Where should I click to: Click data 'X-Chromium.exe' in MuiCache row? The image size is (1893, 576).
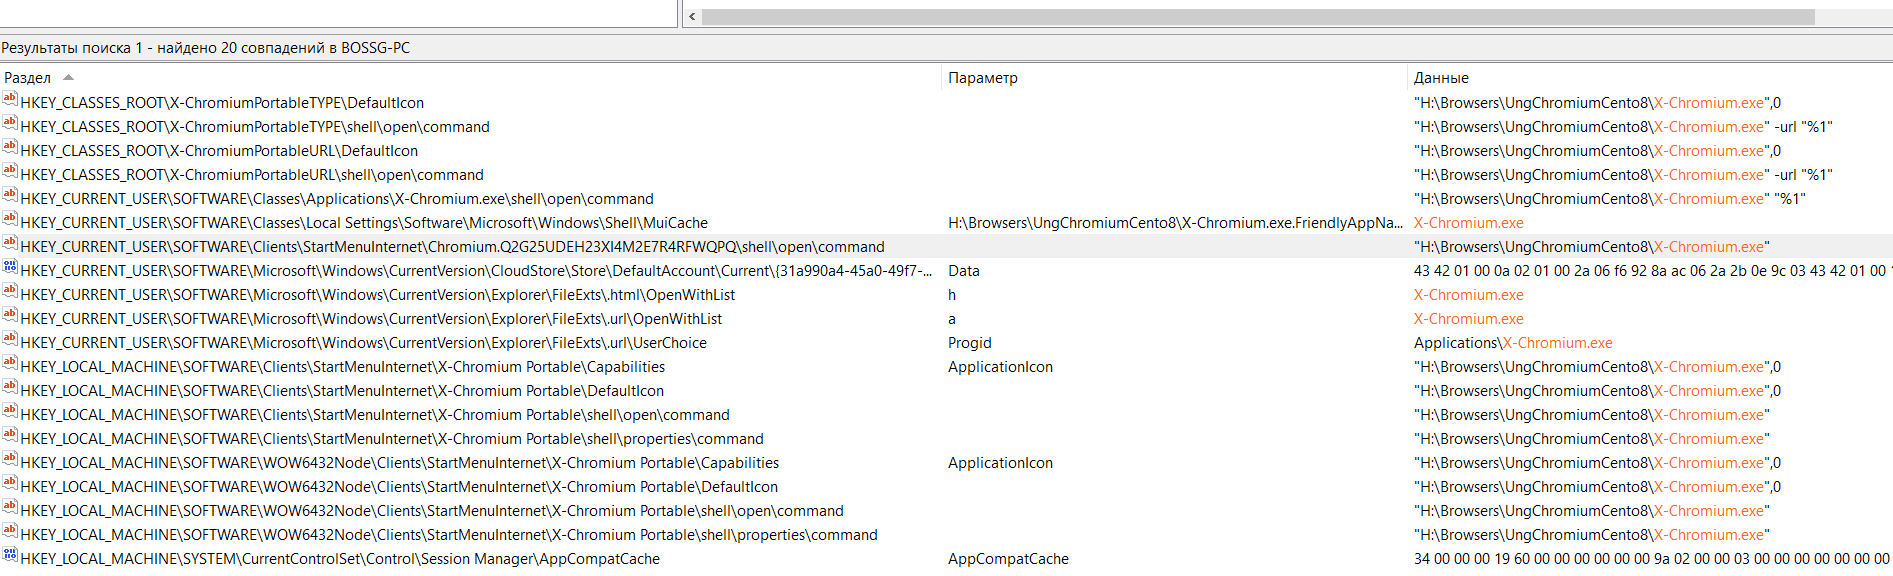(x=1469, y=223)
